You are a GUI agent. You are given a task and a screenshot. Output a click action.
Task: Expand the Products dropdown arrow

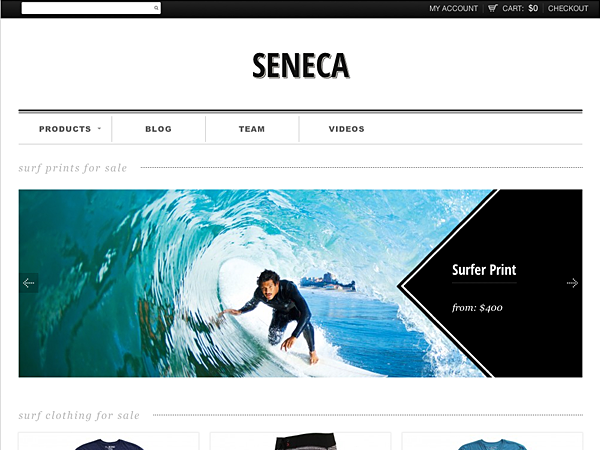point(99,129)
